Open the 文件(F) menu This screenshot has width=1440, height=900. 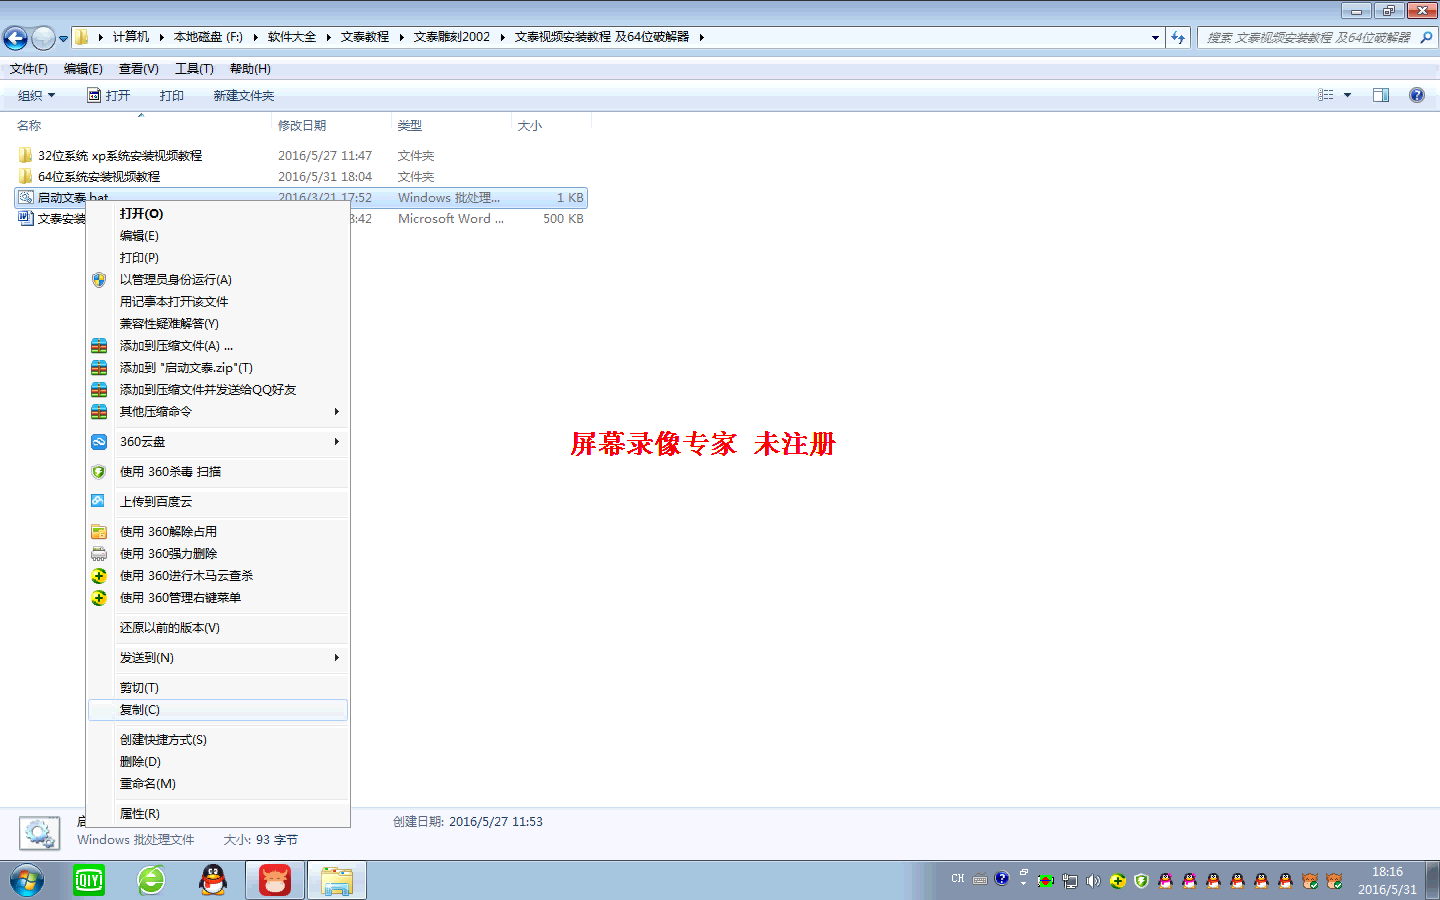point(29,69)
